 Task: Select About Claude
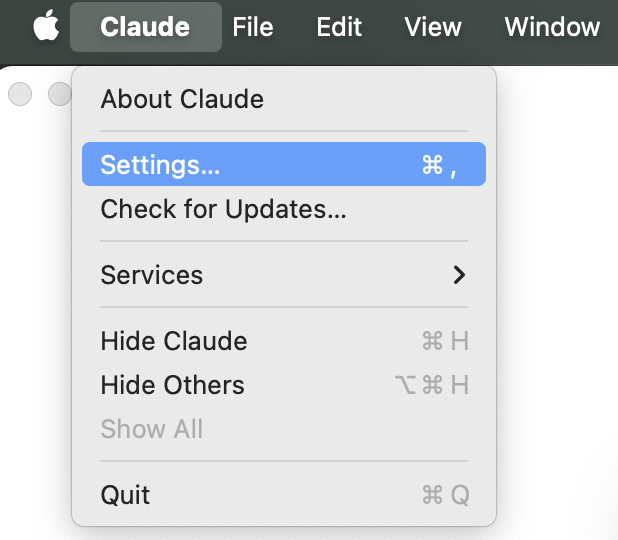point(182,99)
